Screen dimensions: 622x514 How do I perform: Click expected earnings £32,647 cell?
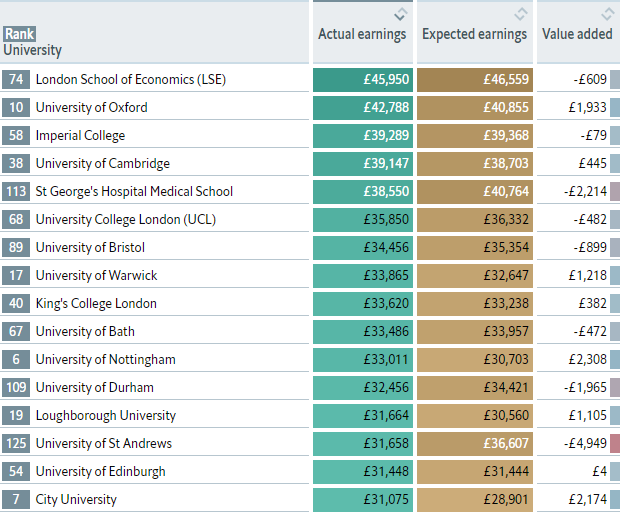pyautogui.click(x=475, y=276)
